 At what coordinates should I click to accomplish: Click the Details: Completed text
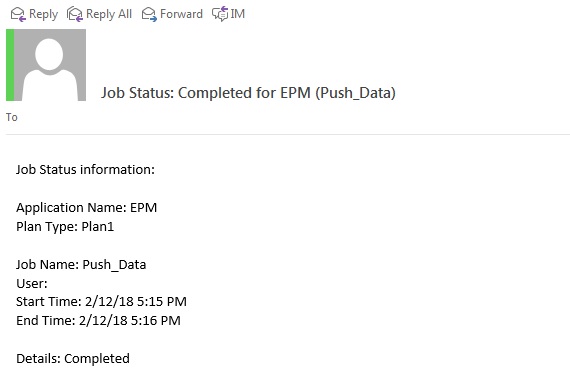pyautogui.click(x=73, y=359)
